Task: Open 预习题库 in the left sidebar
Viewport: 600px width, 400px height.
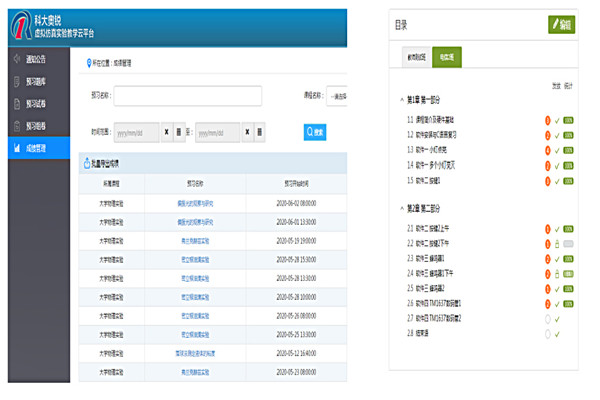Action: point(36,82)
